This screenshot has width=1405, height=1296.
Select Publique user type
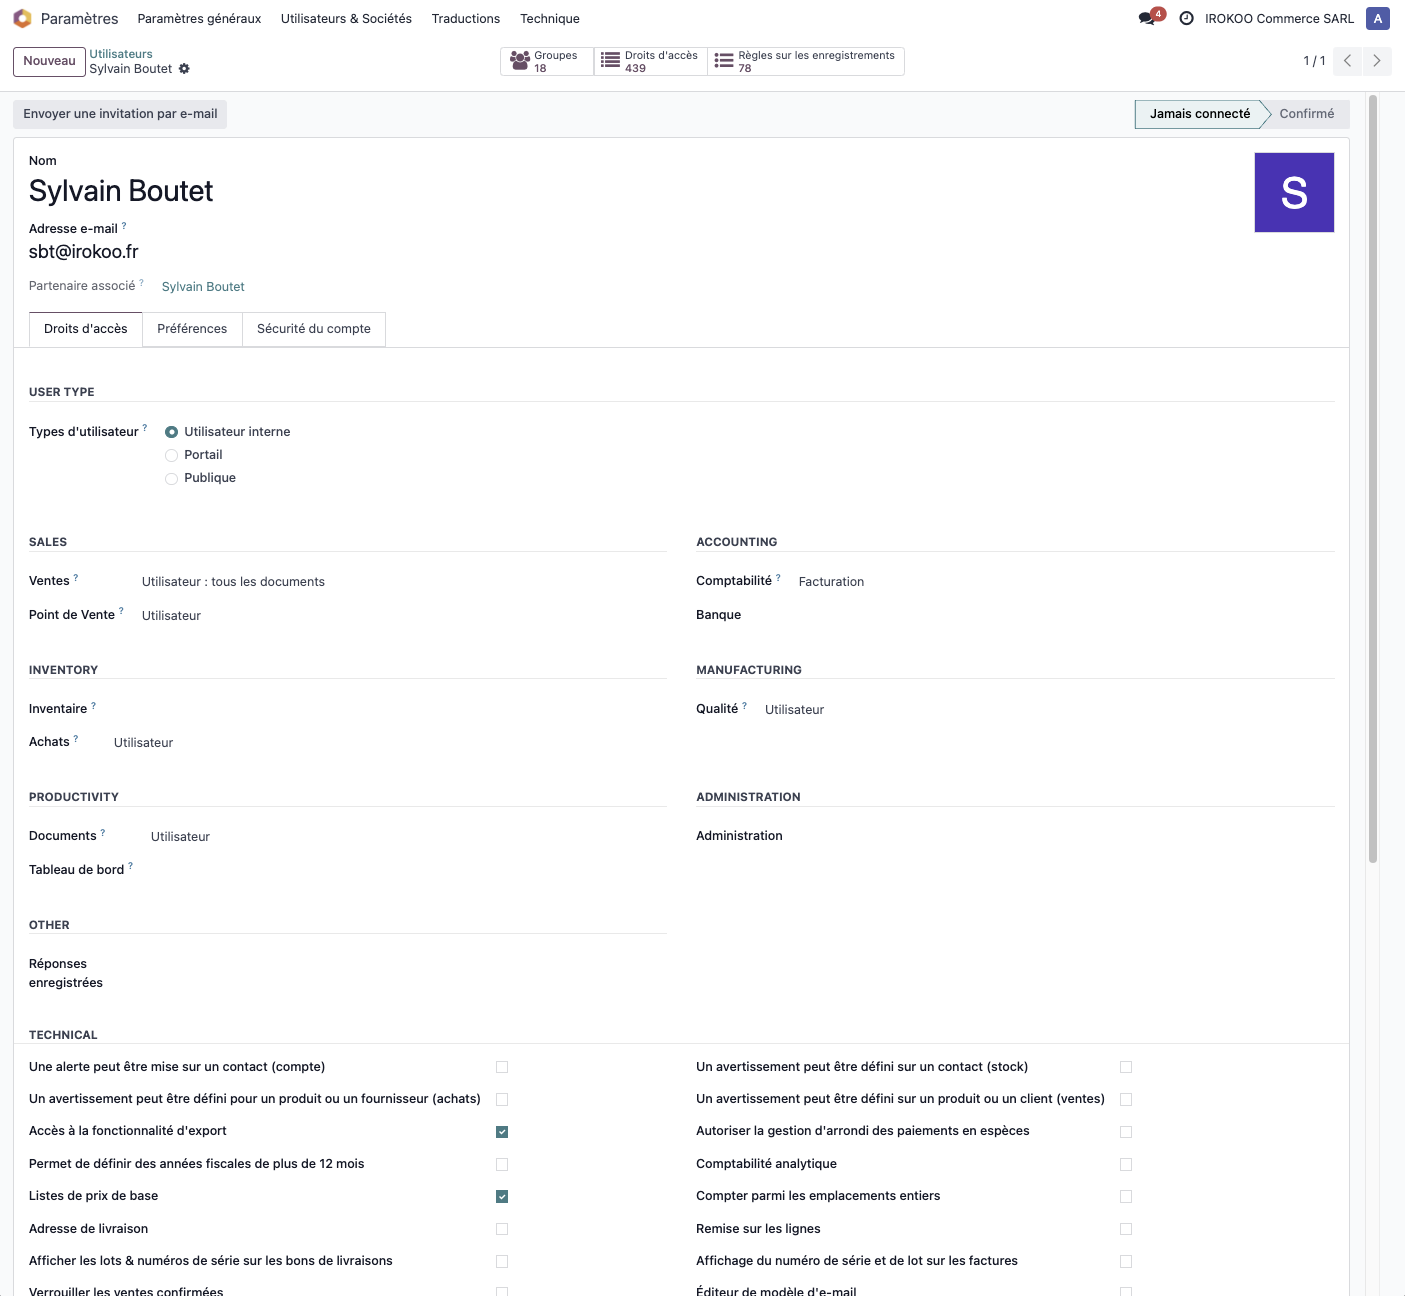pyautogui.click(x=172, y=478)
